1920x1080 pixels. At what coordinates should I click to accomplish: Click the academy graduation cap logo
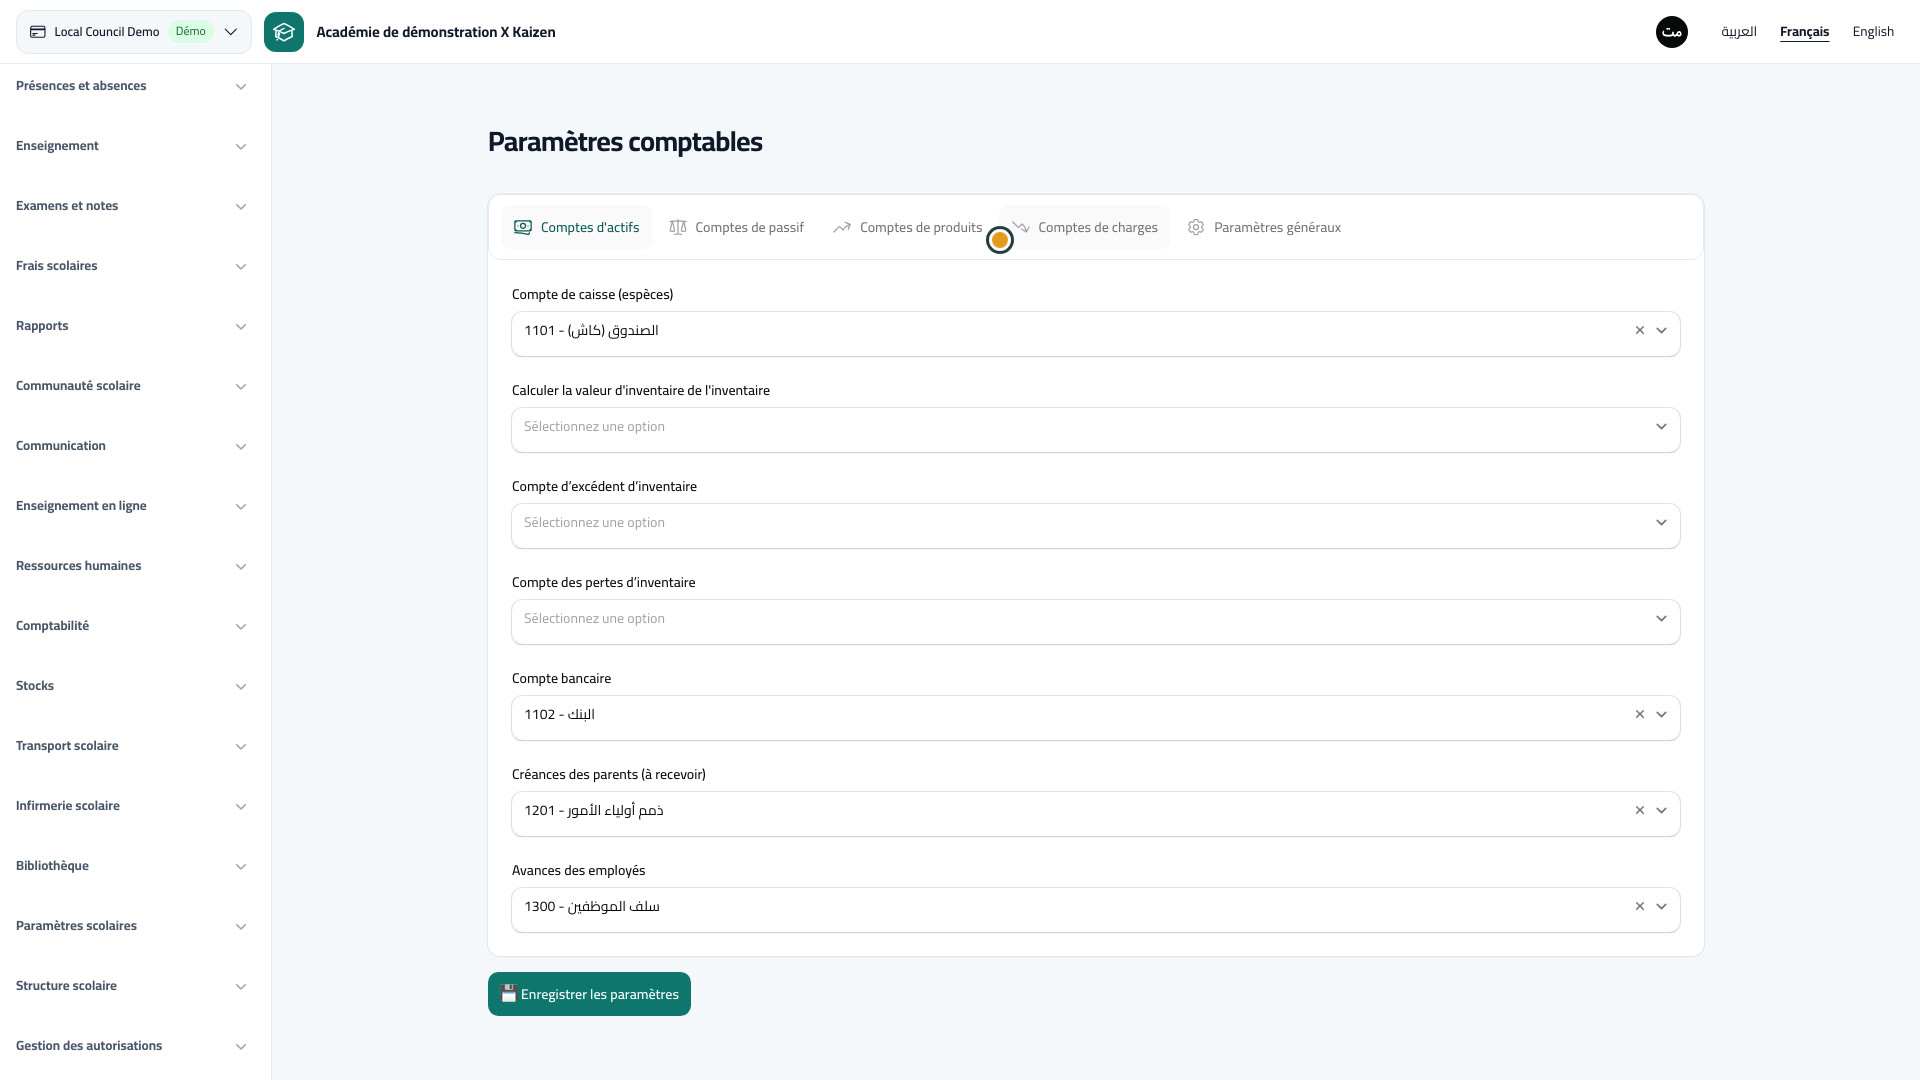point(284,32)
